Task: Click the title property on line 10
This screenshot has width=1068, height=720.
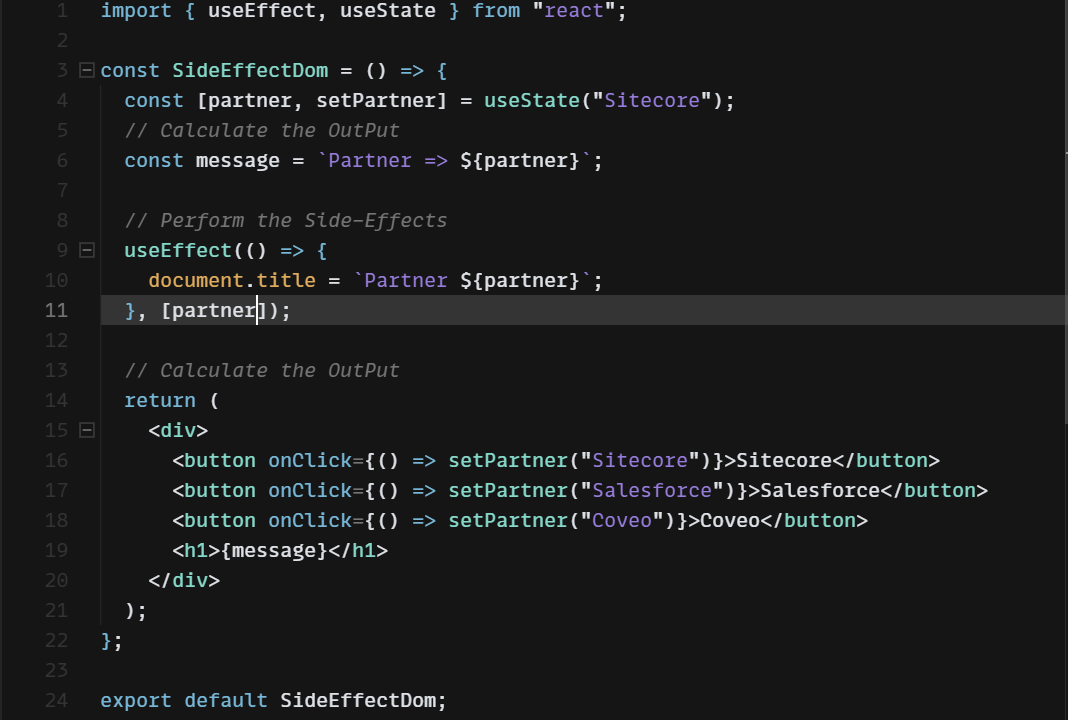Action: 285,280
